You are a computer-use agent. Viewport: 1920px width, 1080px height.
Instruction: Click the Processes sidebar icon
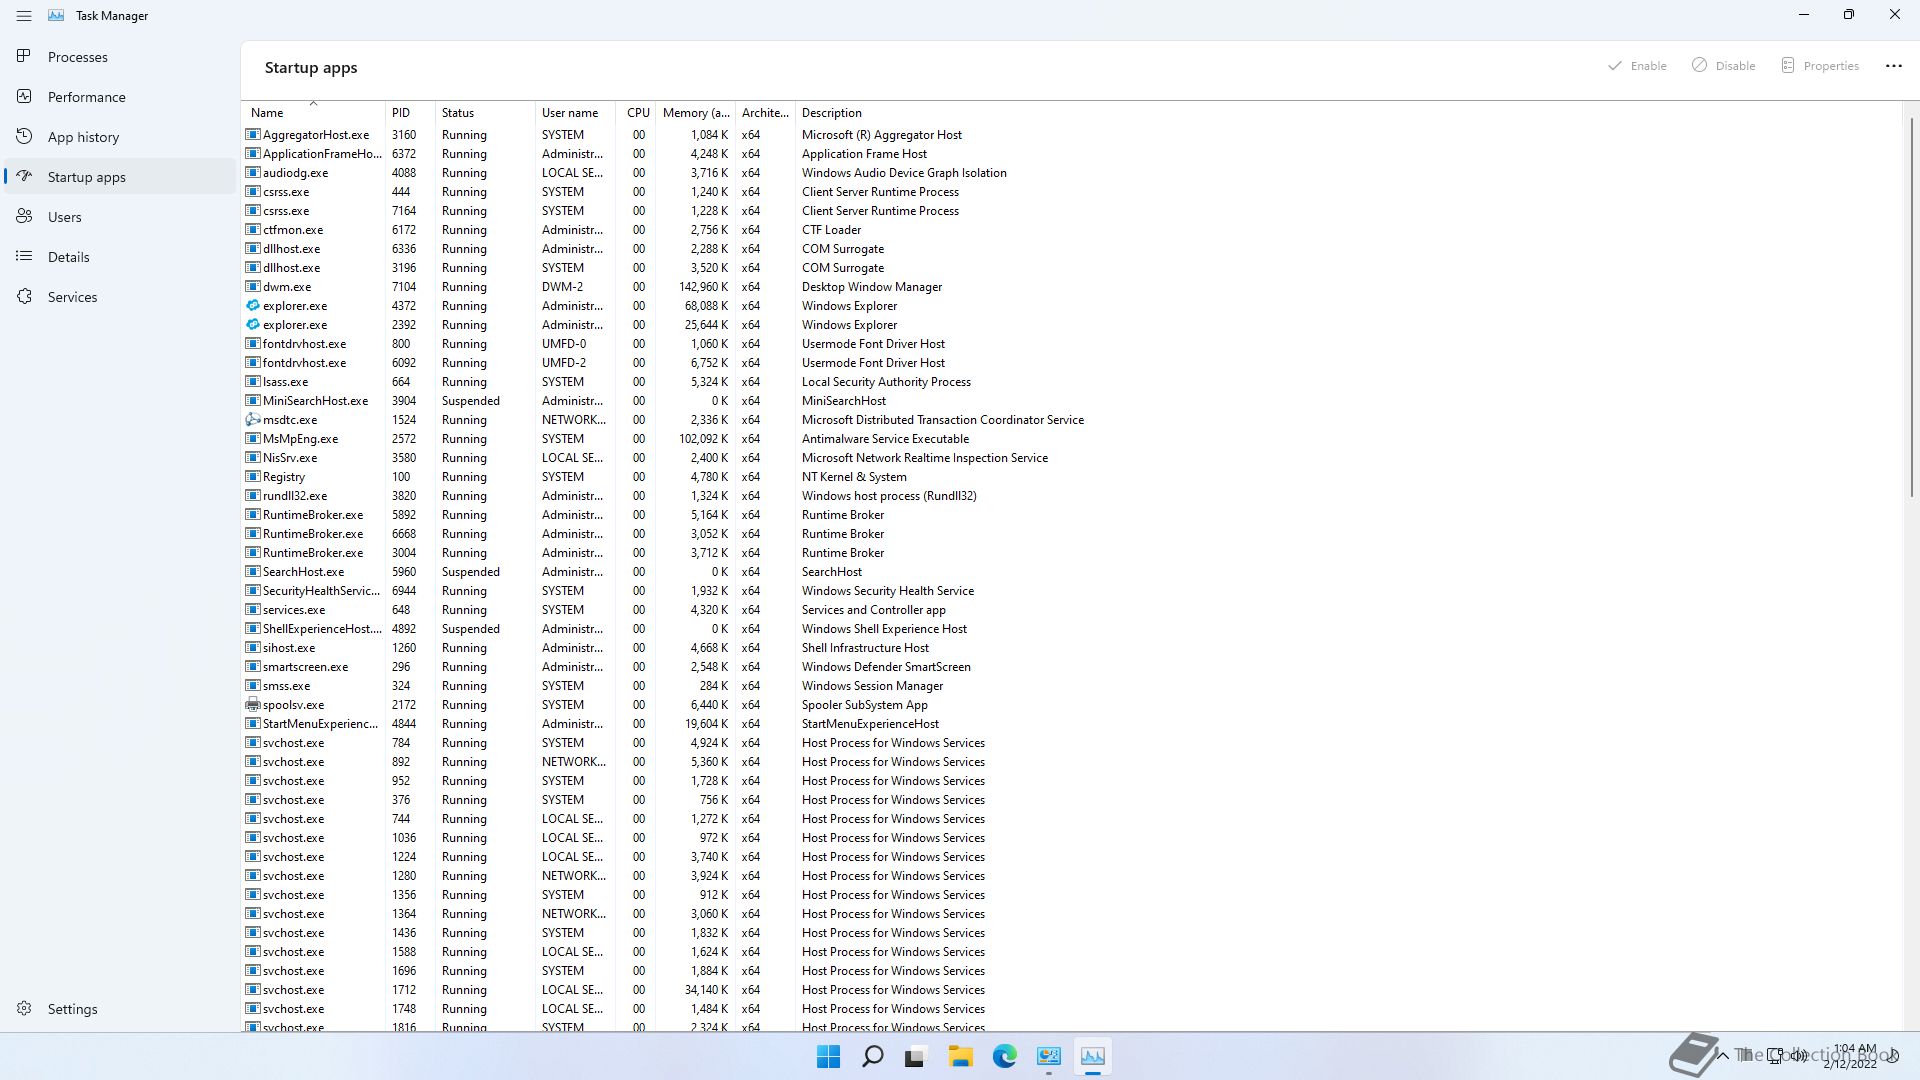point(24,56)
